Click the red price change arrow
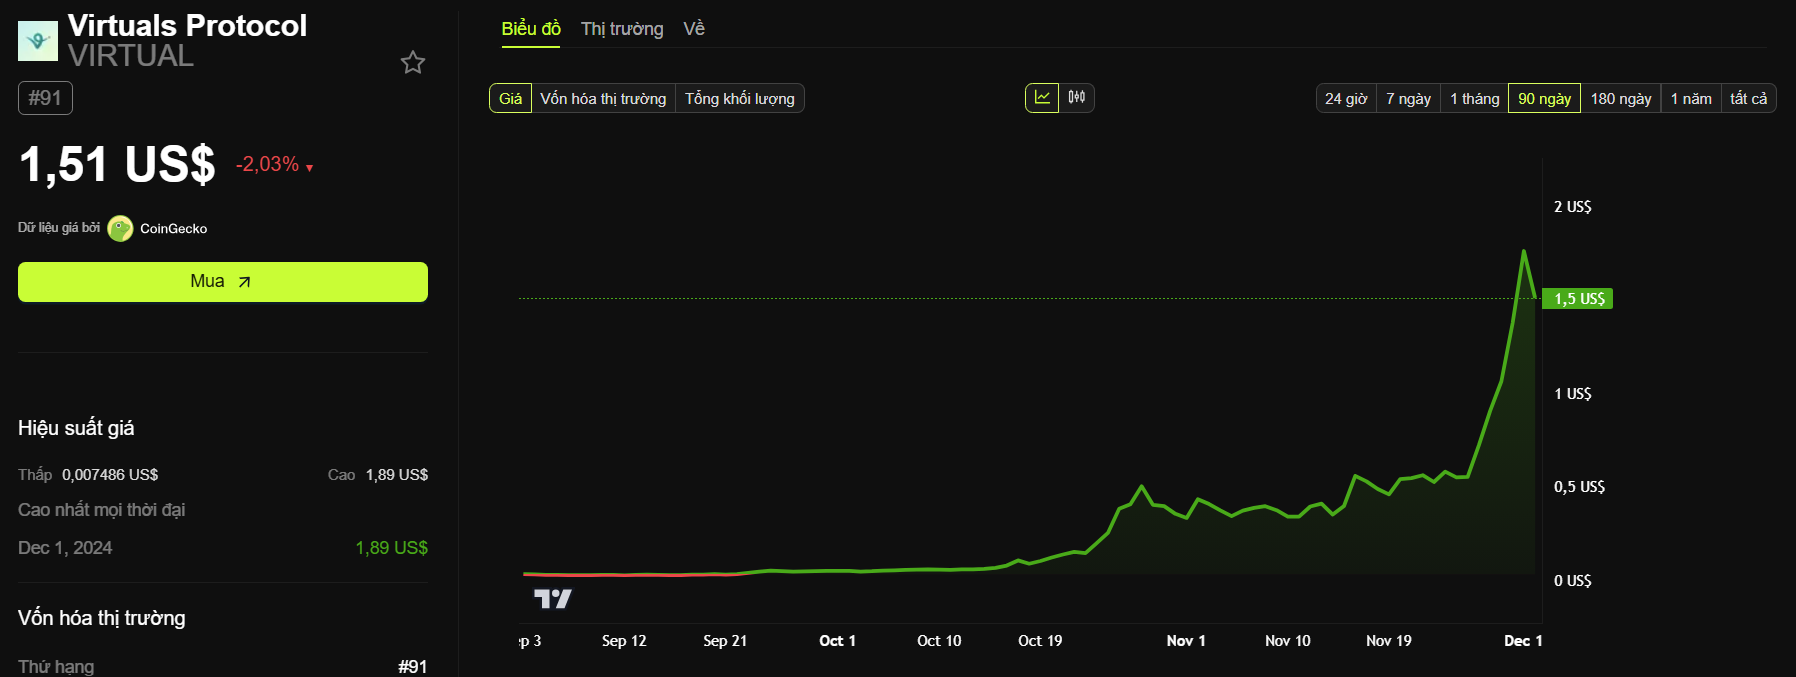Screen dimensions: 1796x677 pos(310,168)
